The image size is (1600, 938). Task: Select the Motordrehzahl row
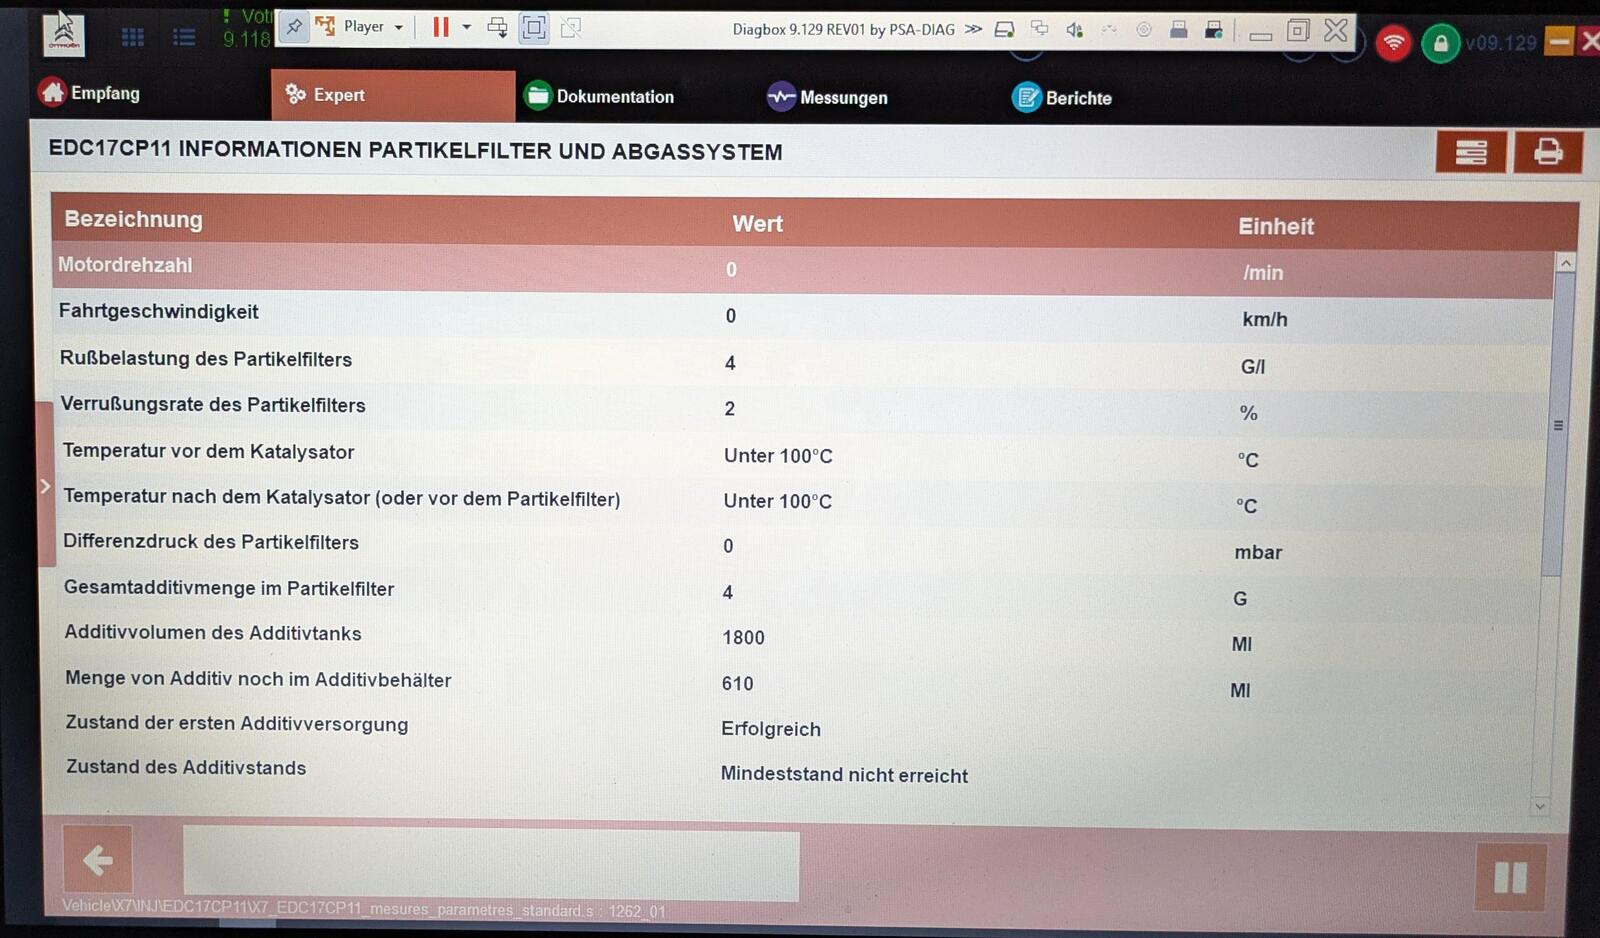803,269
